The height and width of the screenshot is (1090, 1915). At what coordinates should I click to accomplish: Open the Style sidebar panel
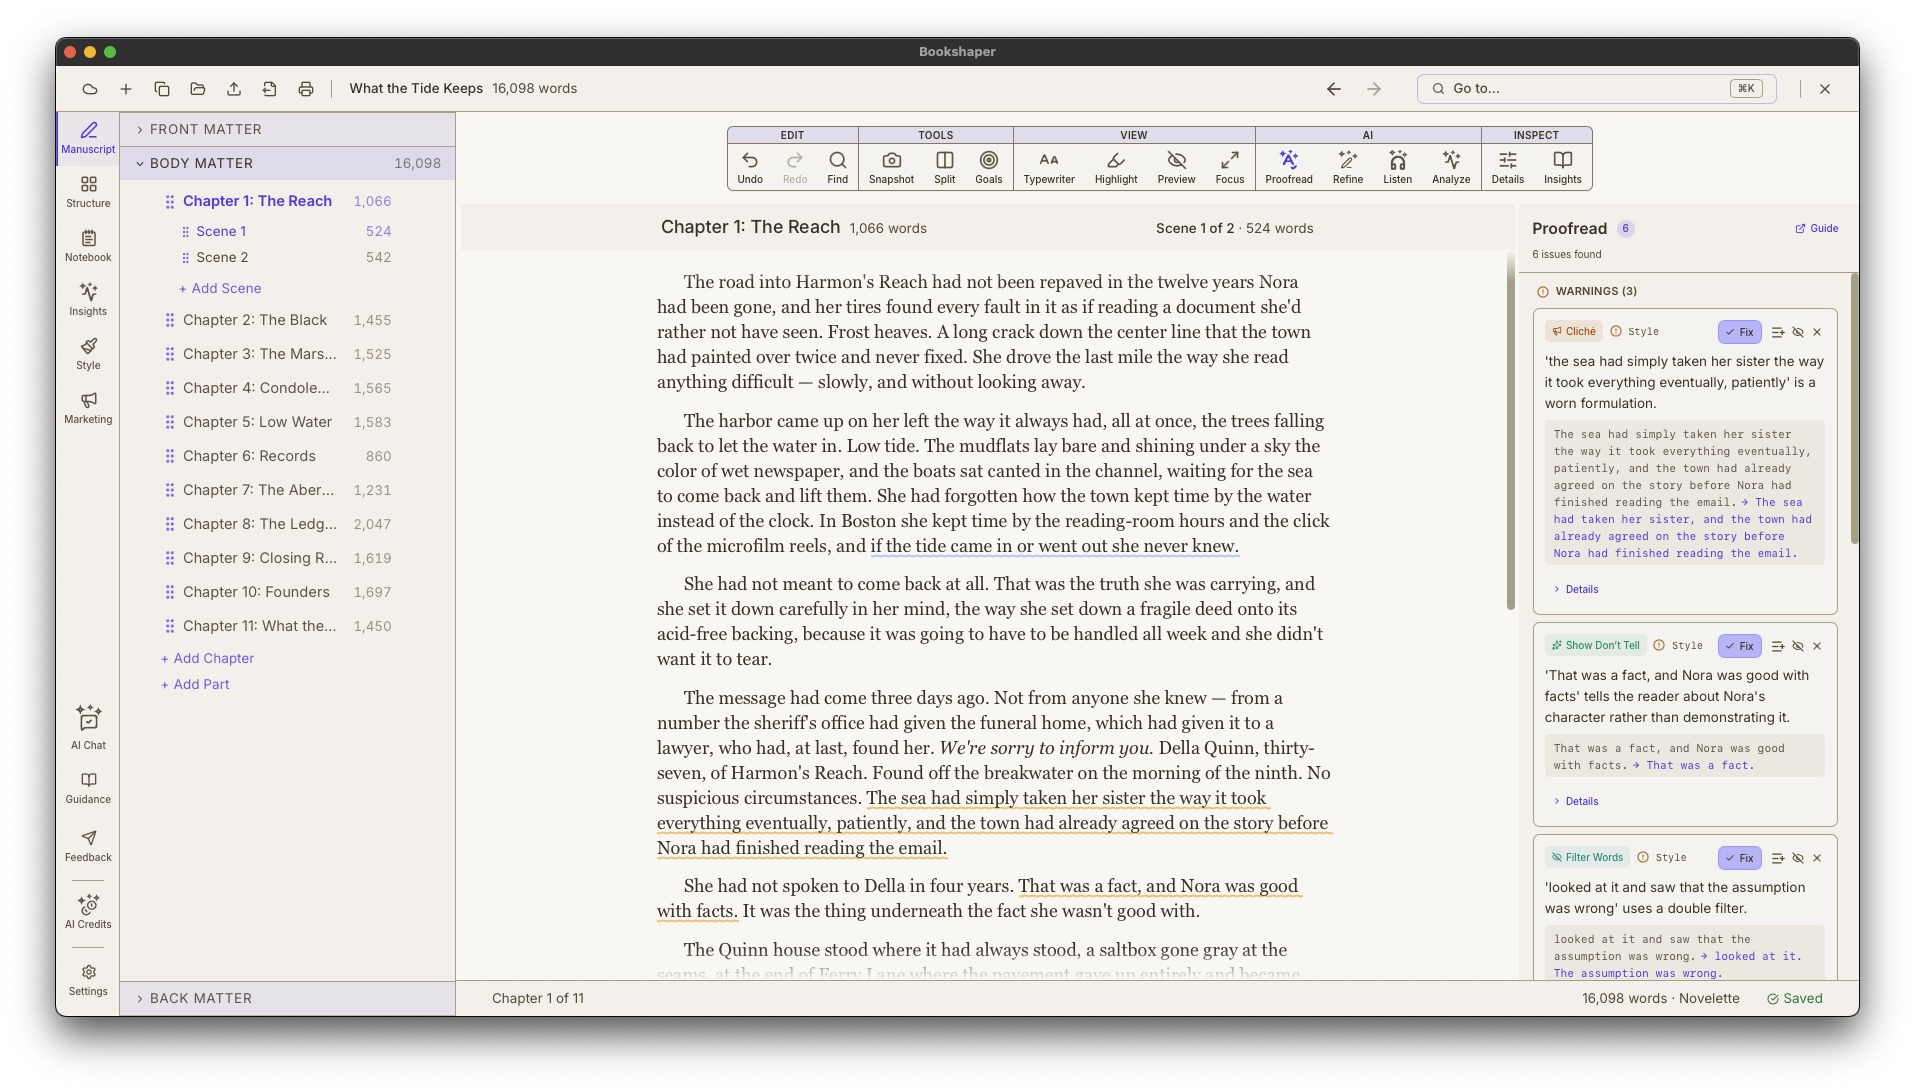[x=88, y=354]
